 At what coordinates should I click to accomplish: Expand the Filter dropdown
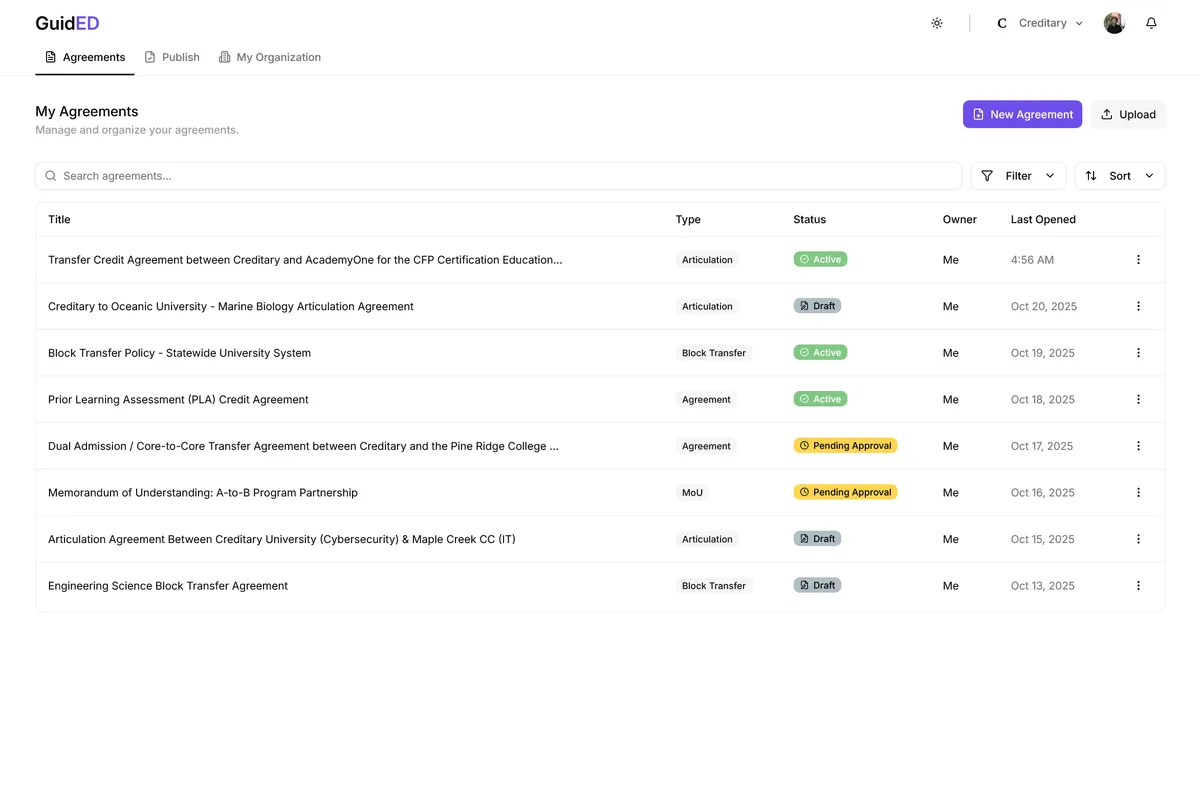1018,176
